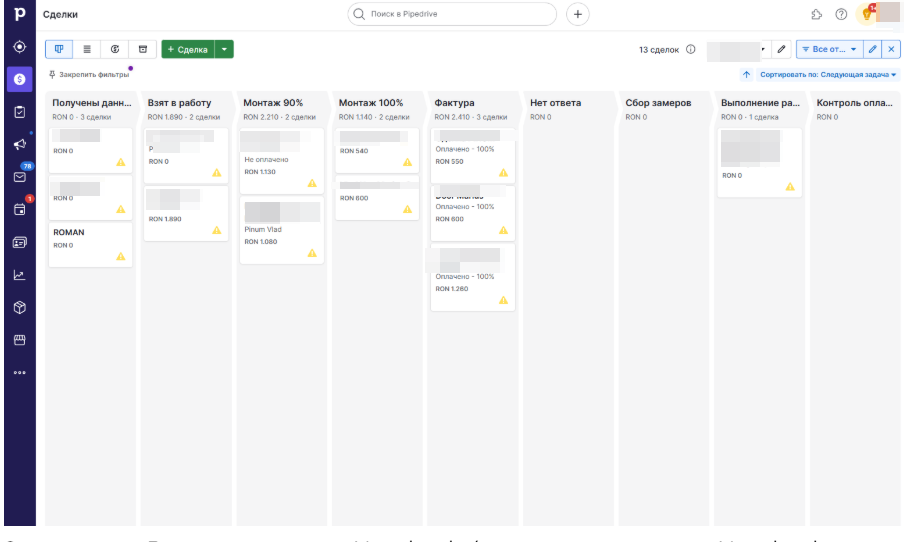The image size is (904, 542).
Task: Open Campaigns from the sidebar megaphone icon
Action: pyautogui.click(x=19, y=144)
